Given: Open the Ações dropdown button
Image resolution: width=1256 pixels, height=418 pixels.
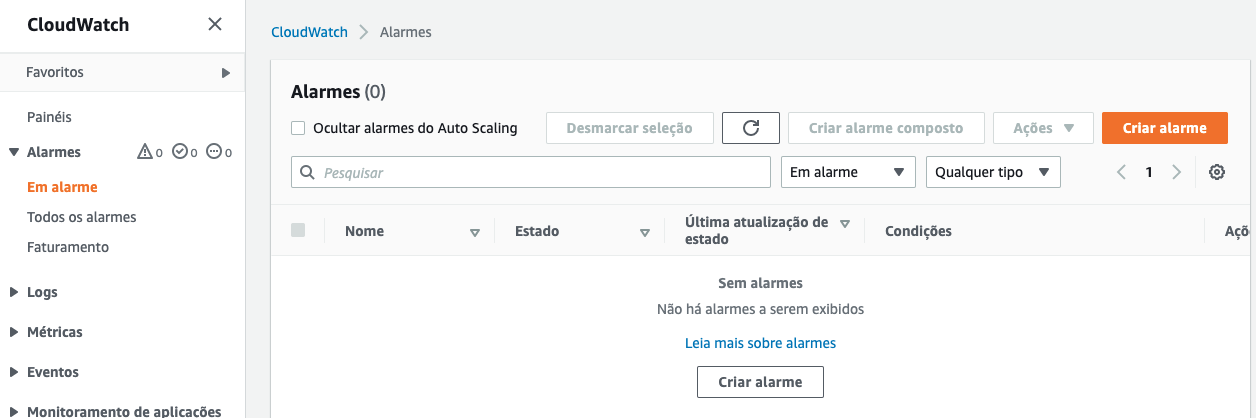Looking at the screenshot, I should click(1044, 128).
